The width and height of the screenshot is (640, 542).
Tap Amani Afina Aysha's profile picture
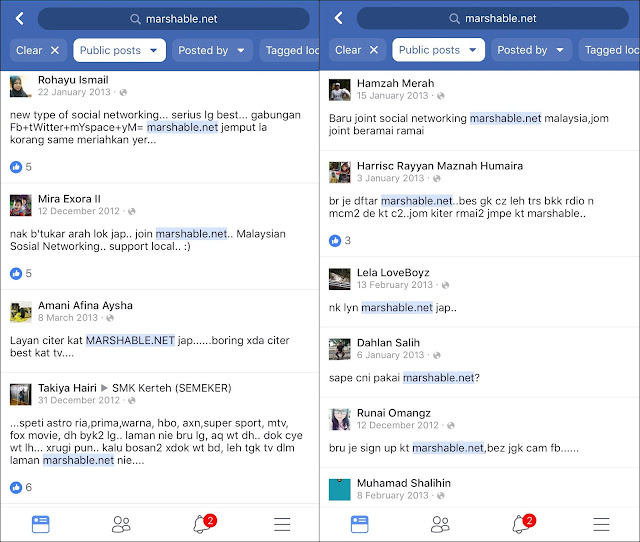(20, 312)
